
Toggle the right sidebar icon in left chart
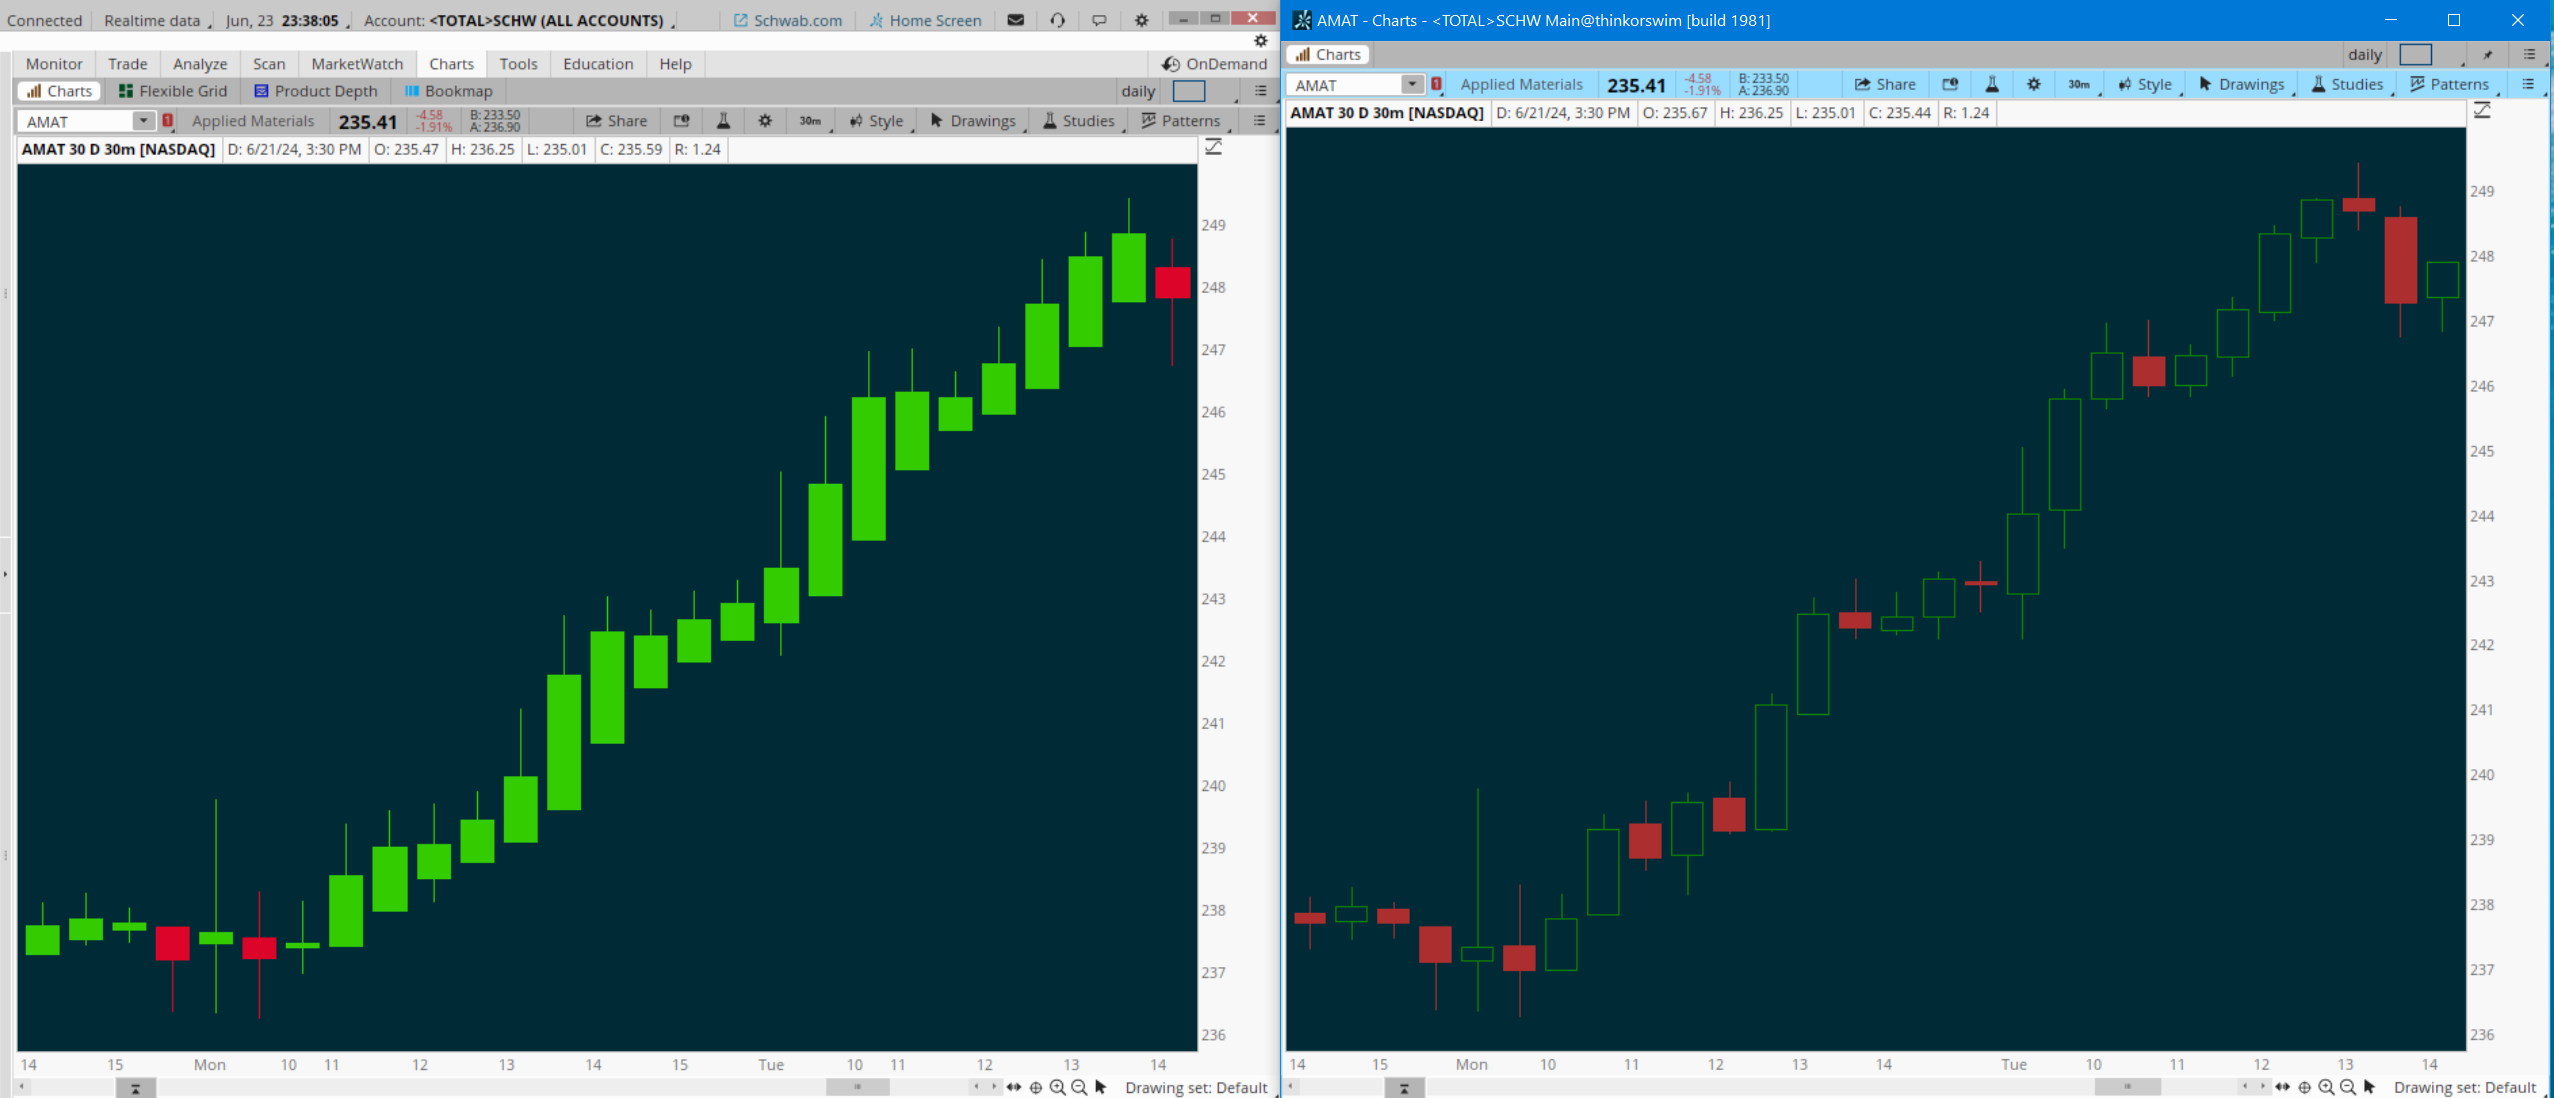1213,148
